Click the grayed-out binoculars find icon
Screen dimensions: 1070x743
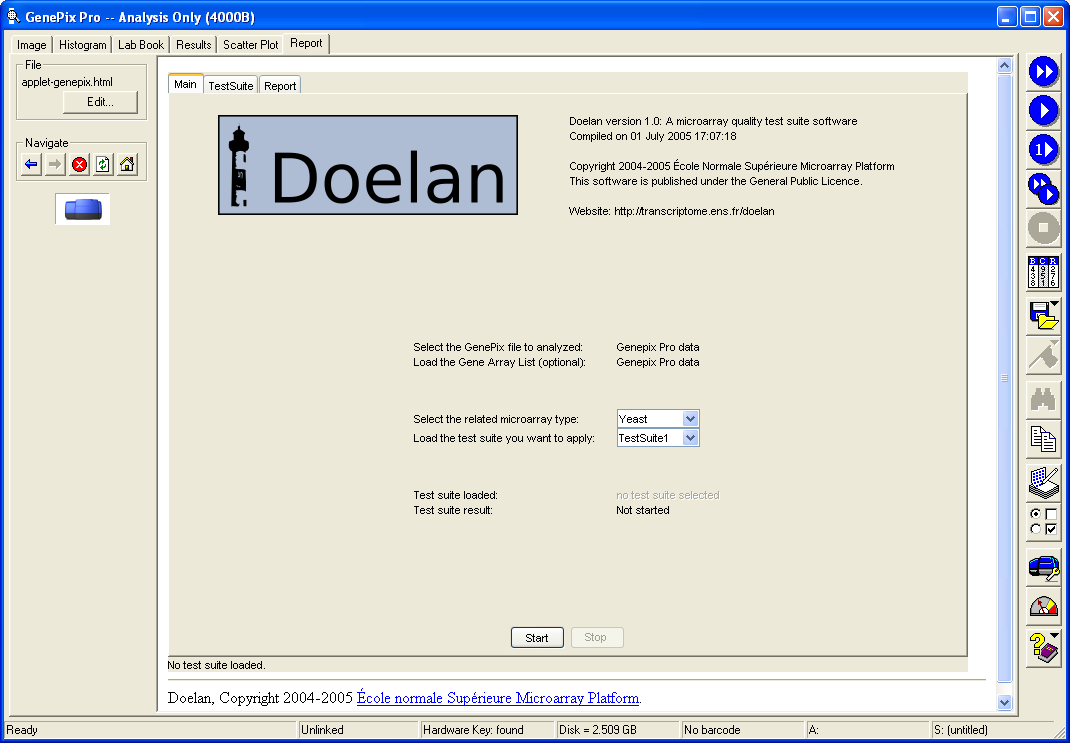click(1043, 398)
